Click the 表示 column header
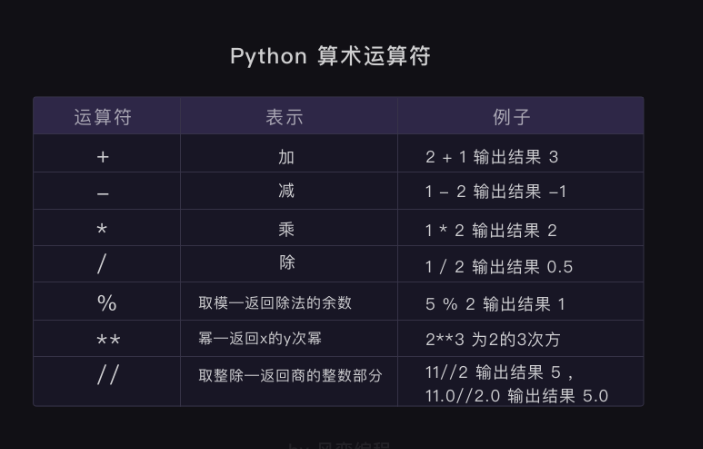 click(284, 117)
